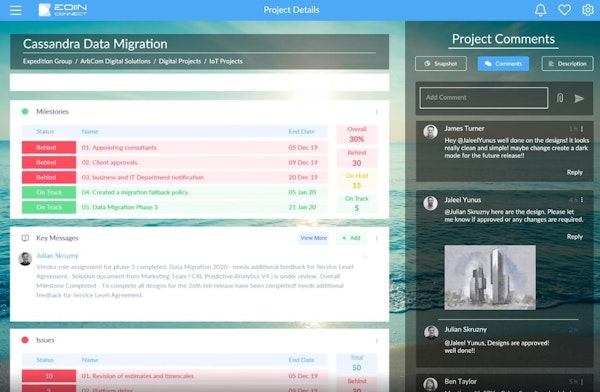This screenshot has width=600, height=392.
Task: Select the Comments tab
Action: pos(504,64)
